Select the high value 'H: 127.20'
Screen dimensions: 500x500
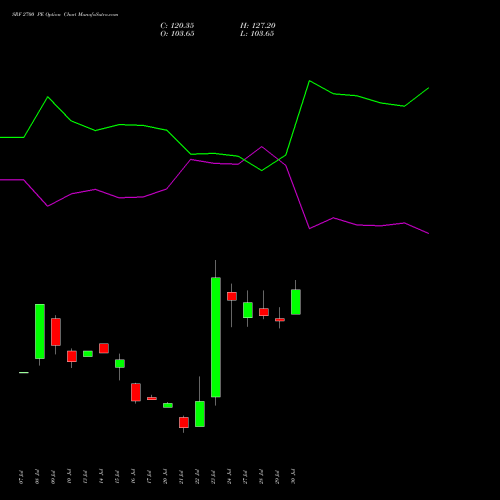click(258, 26)
